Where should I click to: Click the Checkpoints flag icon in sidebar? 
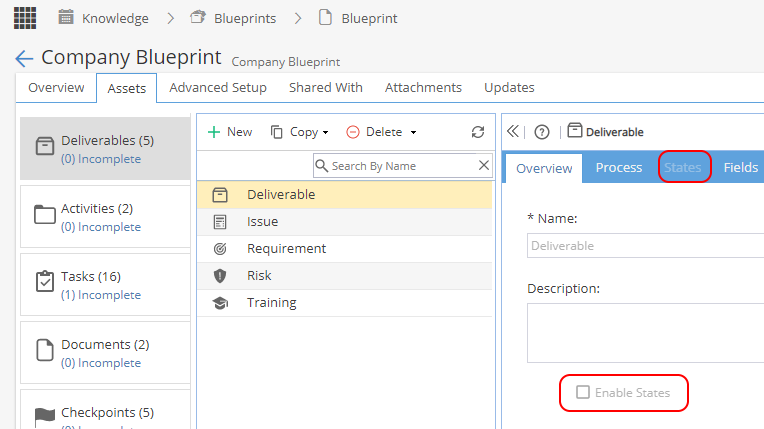point(45,417)
